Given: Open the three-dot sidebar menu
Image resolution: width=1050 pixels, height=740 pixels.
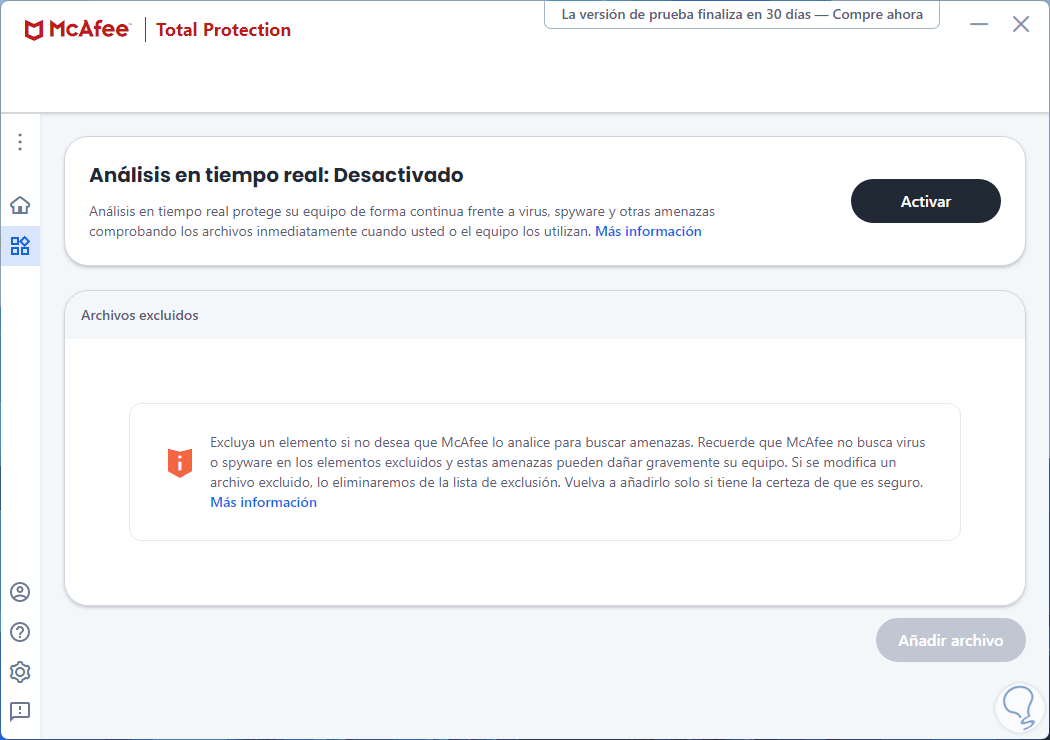Looking at the screenshot, I should [20, 142].
